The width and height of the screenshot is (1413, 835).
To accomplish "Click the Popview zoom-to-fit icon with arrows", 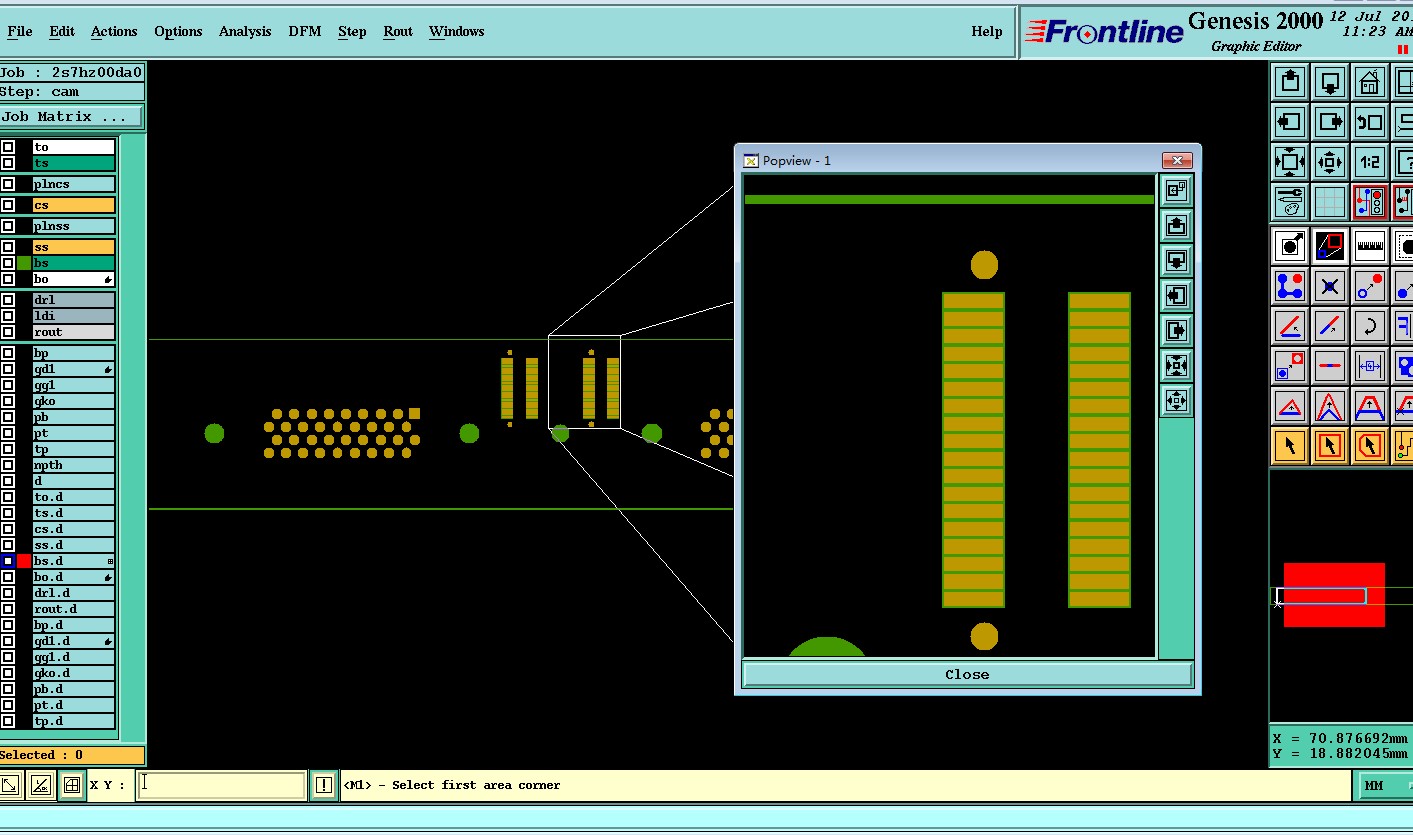I will (x=1176, y=366).
